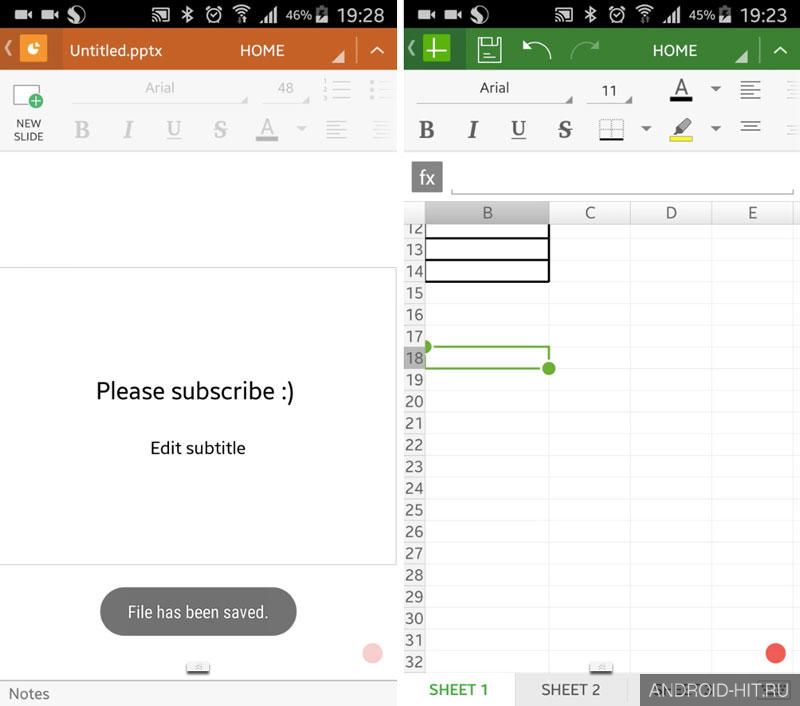The width and height of the screenshot is (800, 706).
Task: Switch to SHEET 2 tab
Action: [x=570, y=690]
